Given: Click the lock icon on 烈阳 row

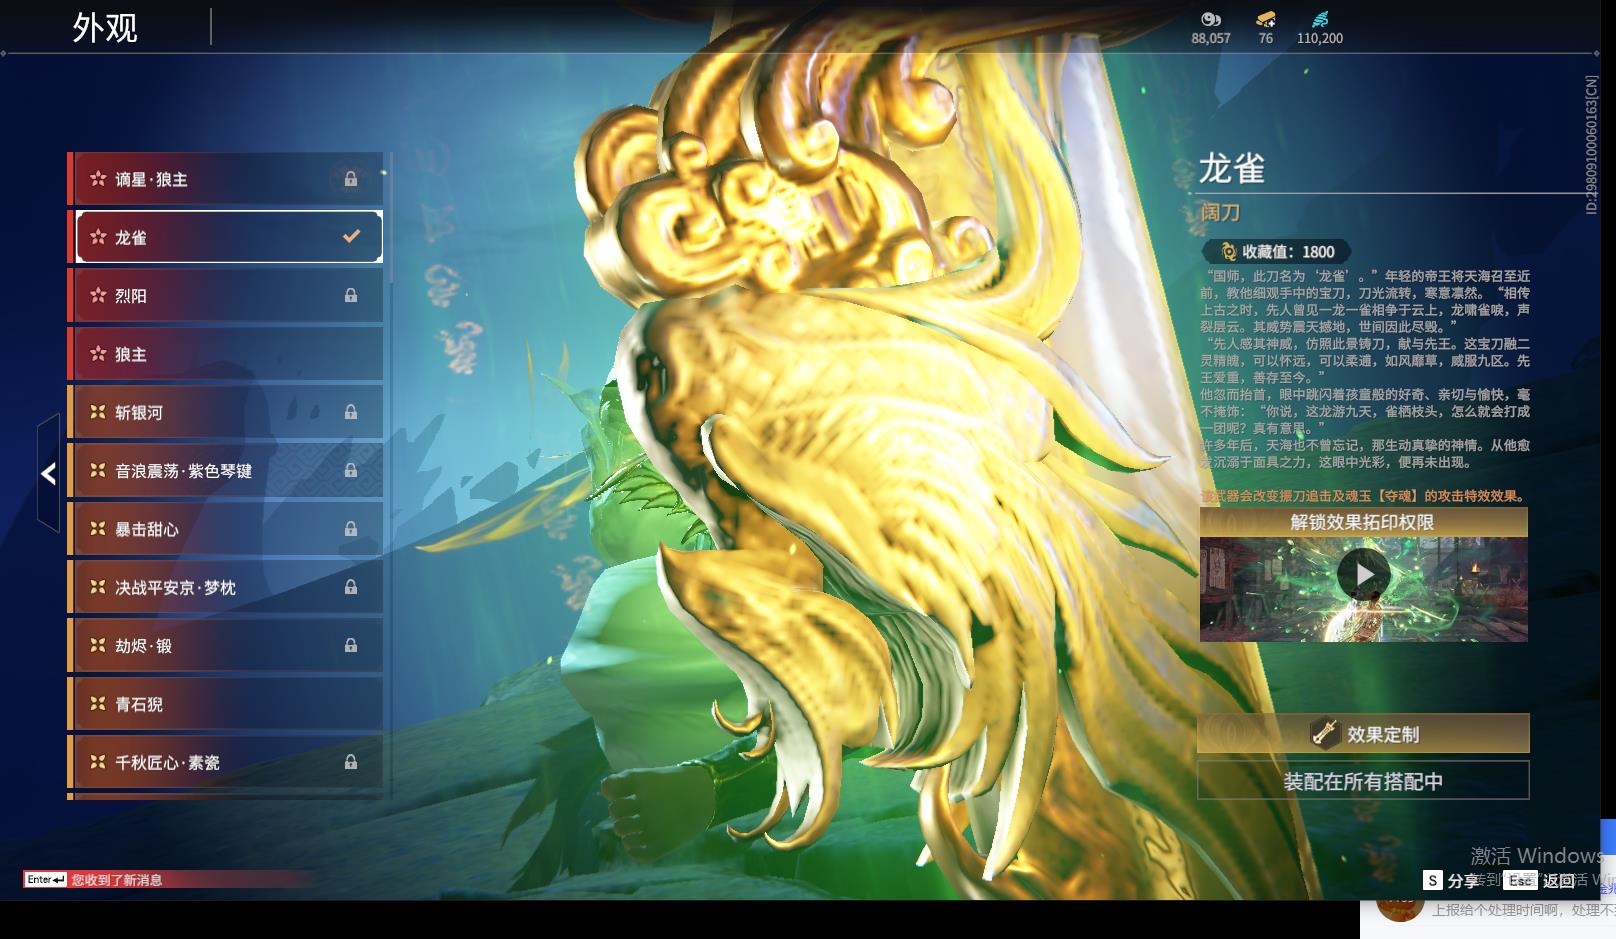Looking at the screenshot, I should pos(351,295).
